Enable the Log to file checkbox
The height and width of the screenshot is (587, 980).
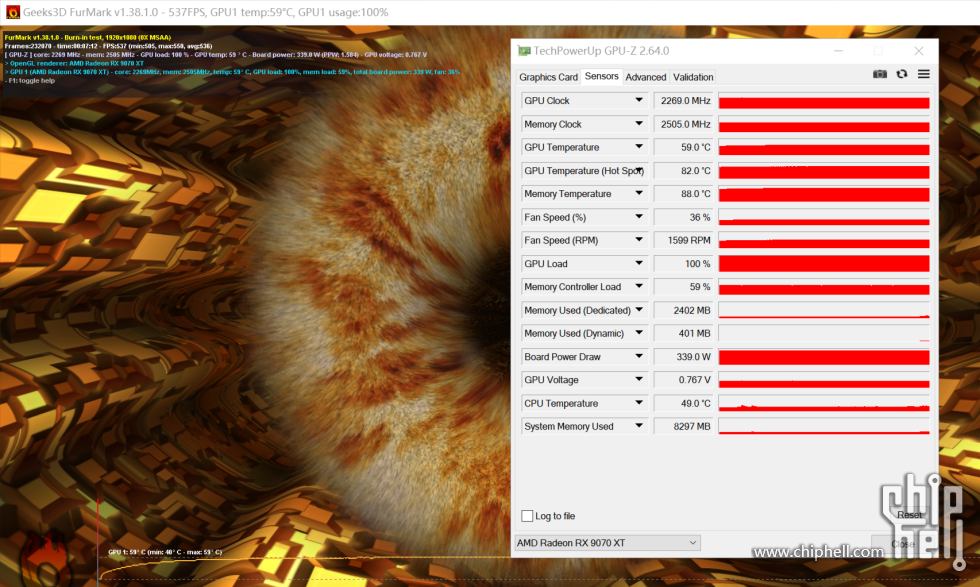point(527,516)
